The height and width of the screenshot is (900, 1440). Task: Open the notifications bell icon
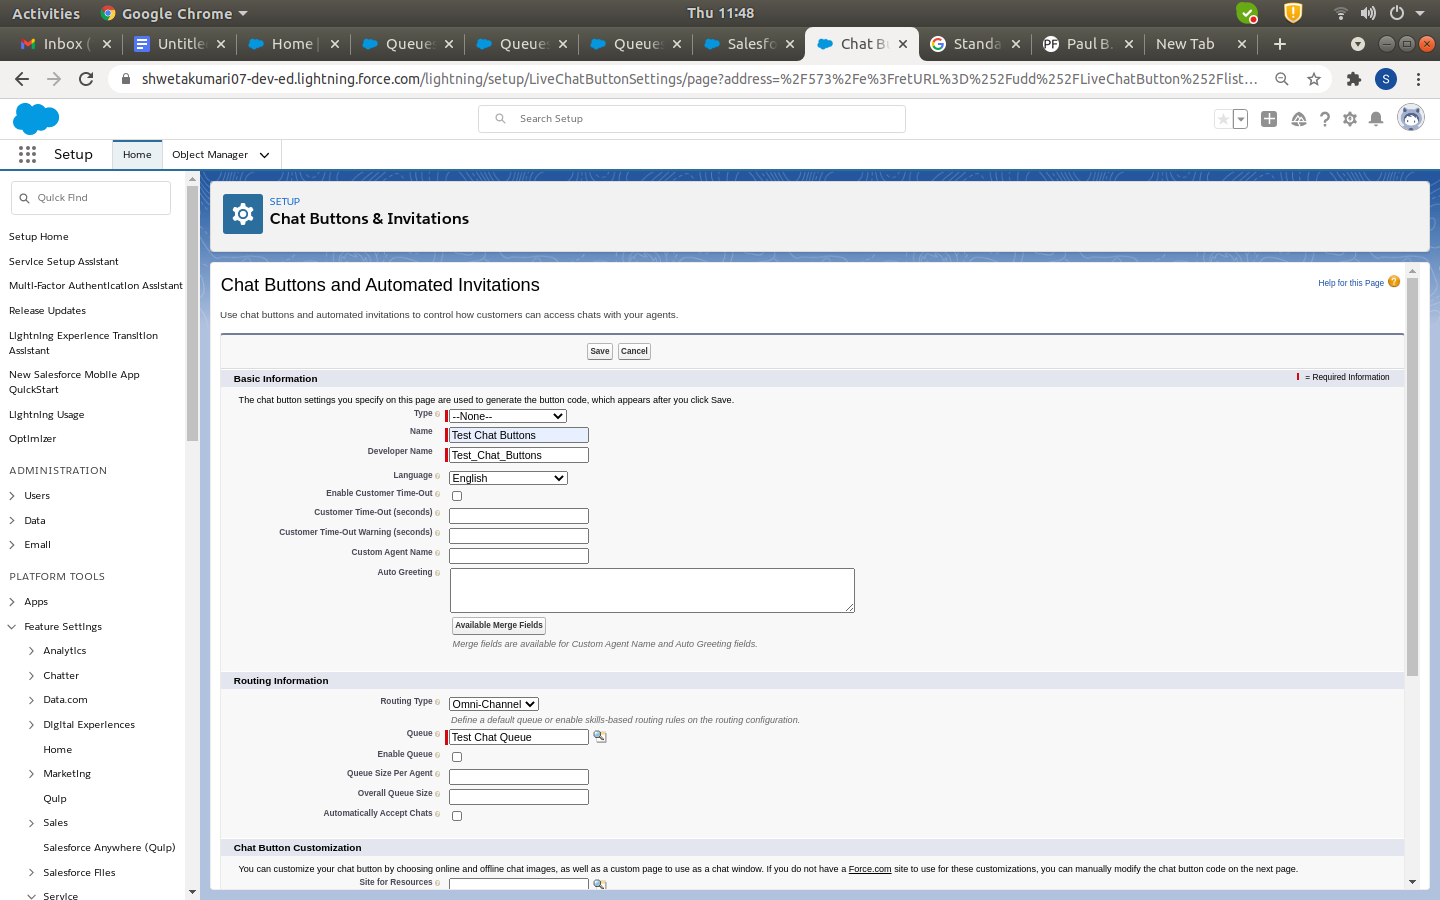[1376, 119]
